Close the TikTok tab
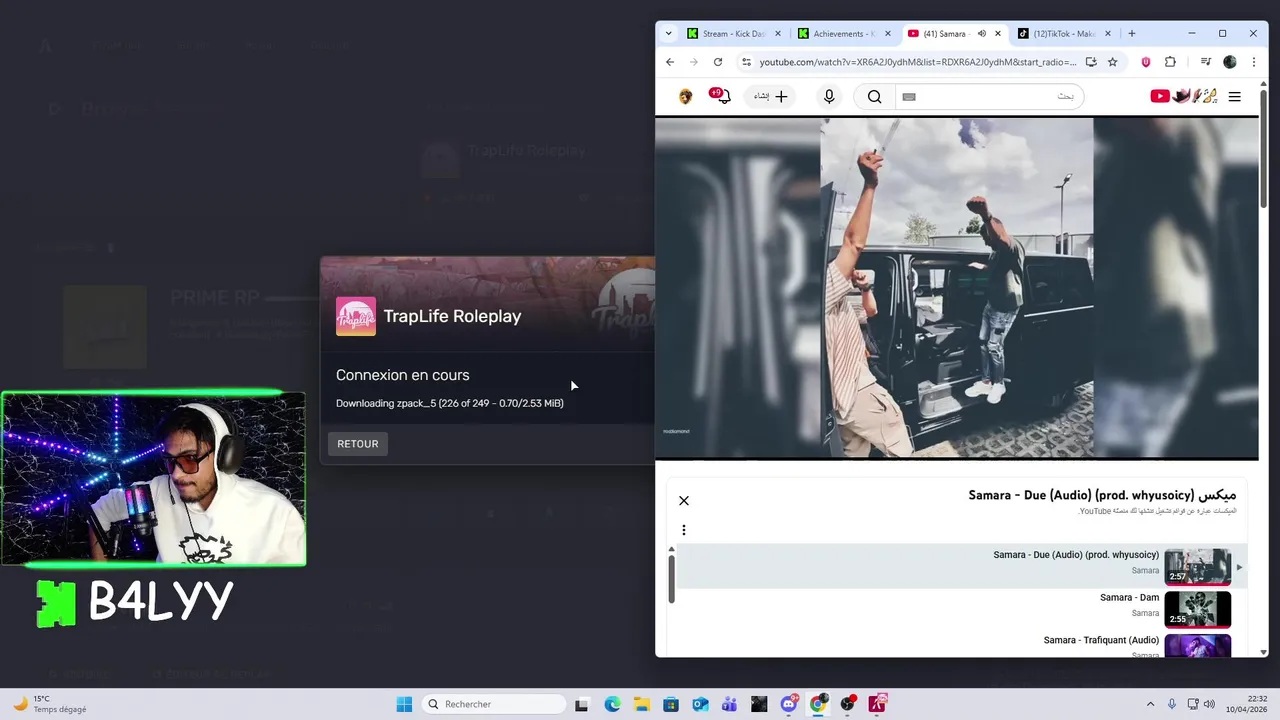 (1108, 34)
